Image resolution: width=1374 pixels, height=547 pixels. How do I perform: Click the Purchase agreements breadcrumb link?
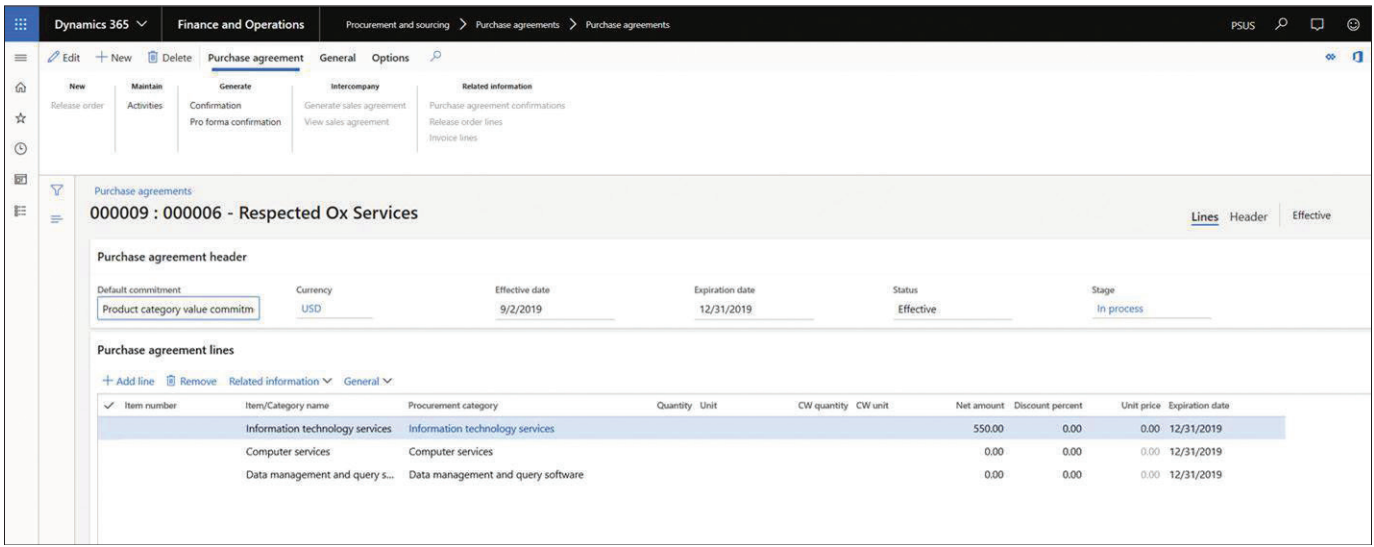142,190
